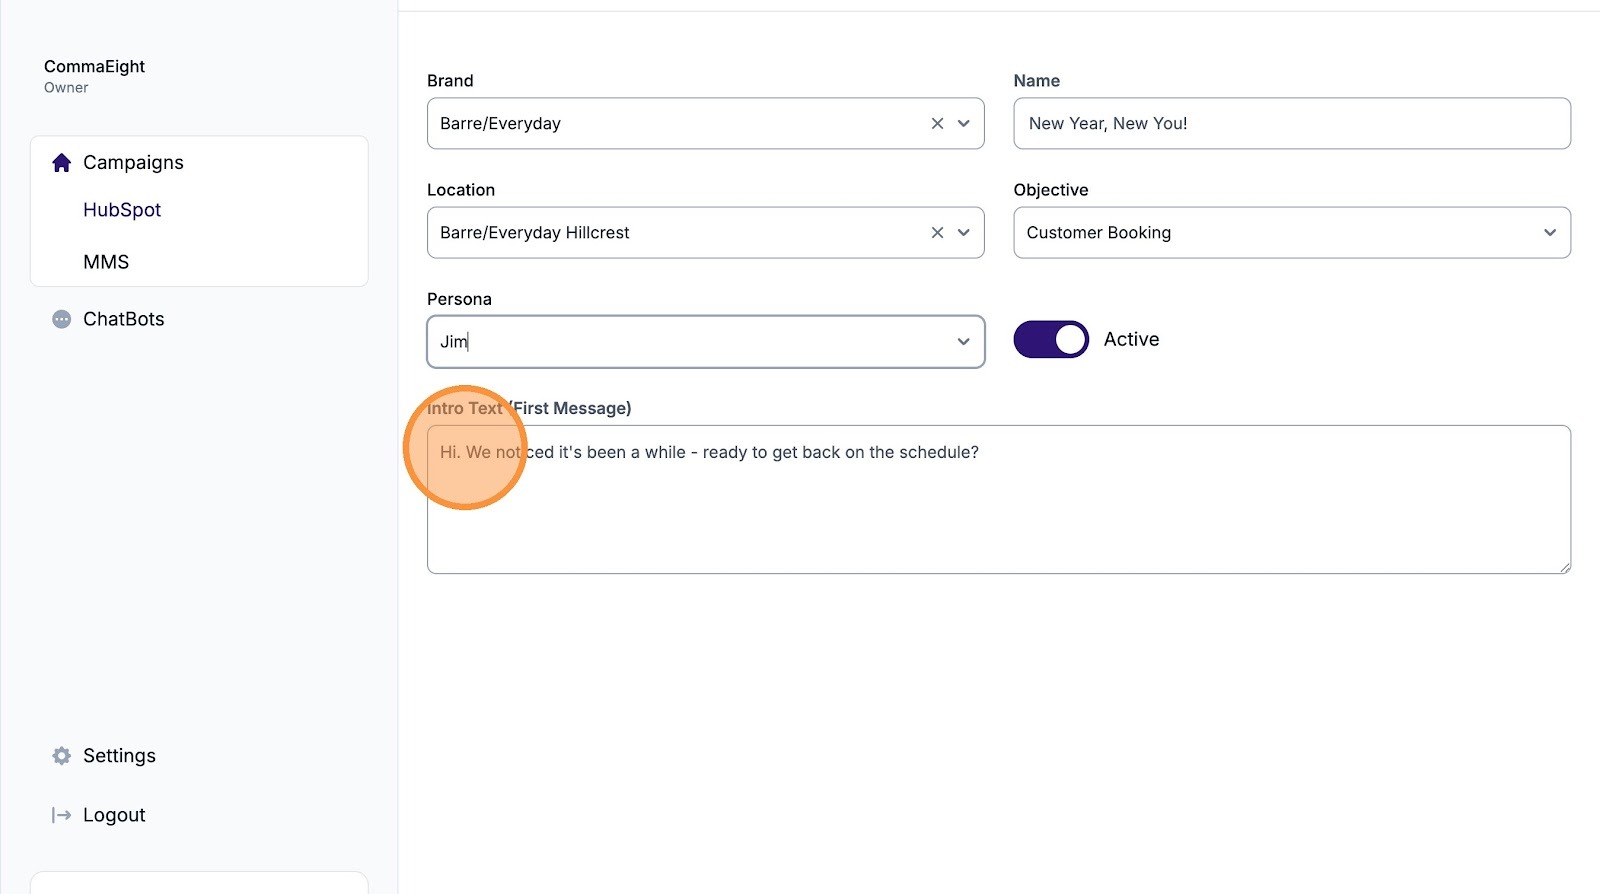Click the Campaigns home icon
The width and height of the screenshot is (1600, 894).
coord(61,163)
